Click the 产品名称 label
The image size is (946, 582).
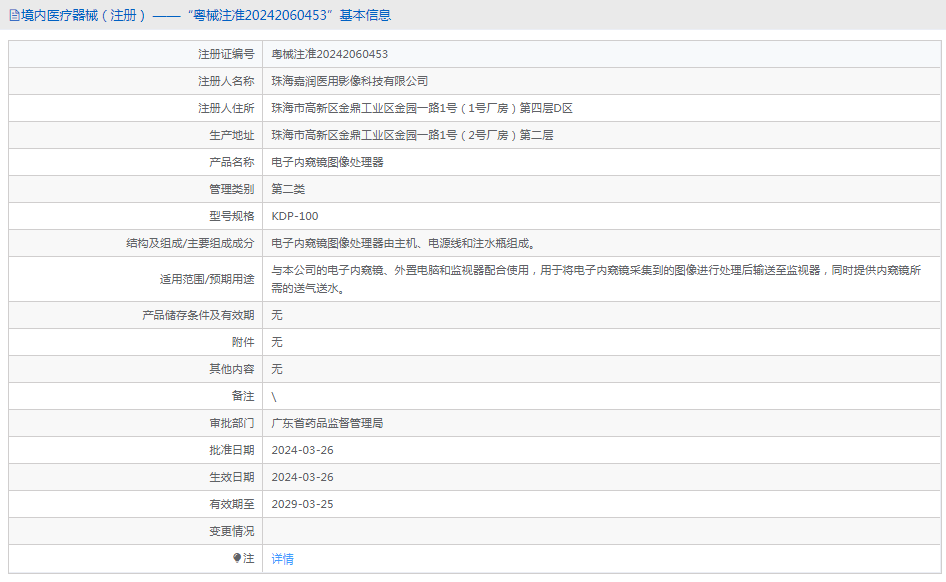(x=232, y=162)
